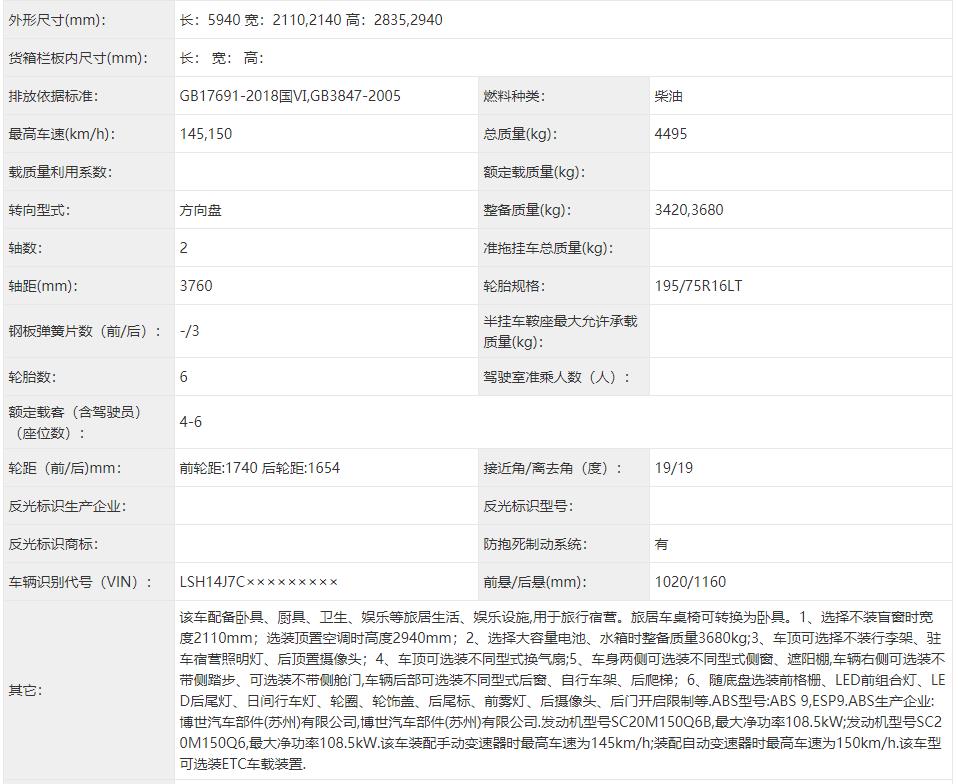Select wheelbase value 3760
The width and height of the screenshot is (958, 784).
(196, 286)
